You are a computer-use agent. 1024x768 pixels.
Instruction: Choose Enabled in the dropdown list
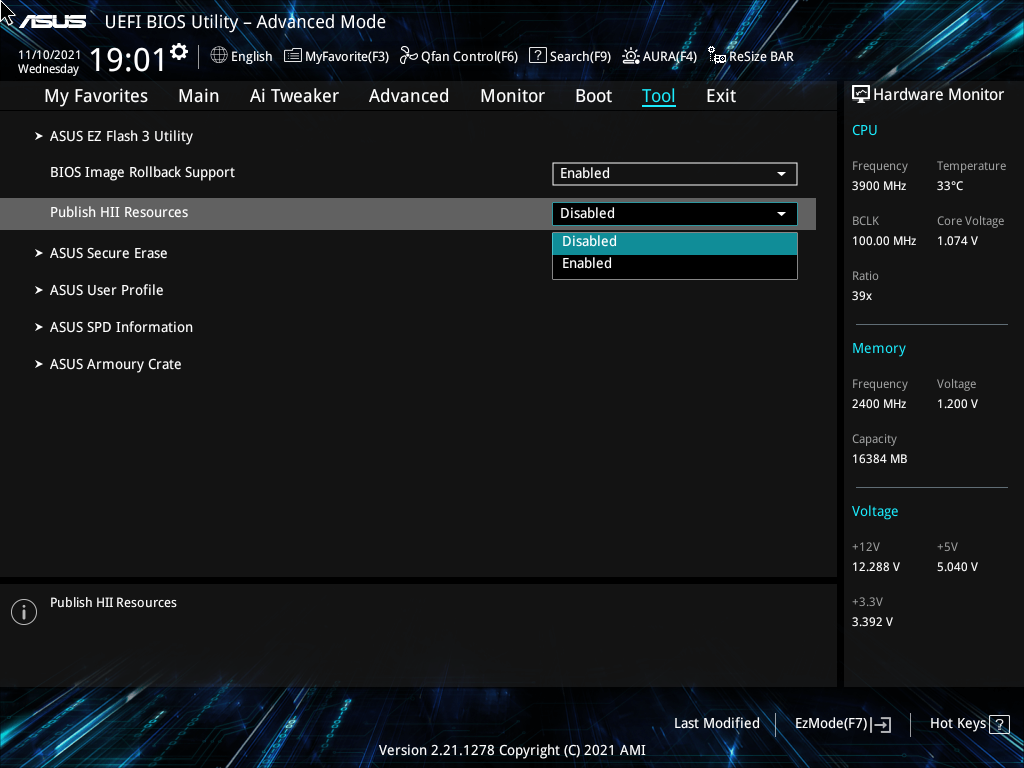click(675, 264)
